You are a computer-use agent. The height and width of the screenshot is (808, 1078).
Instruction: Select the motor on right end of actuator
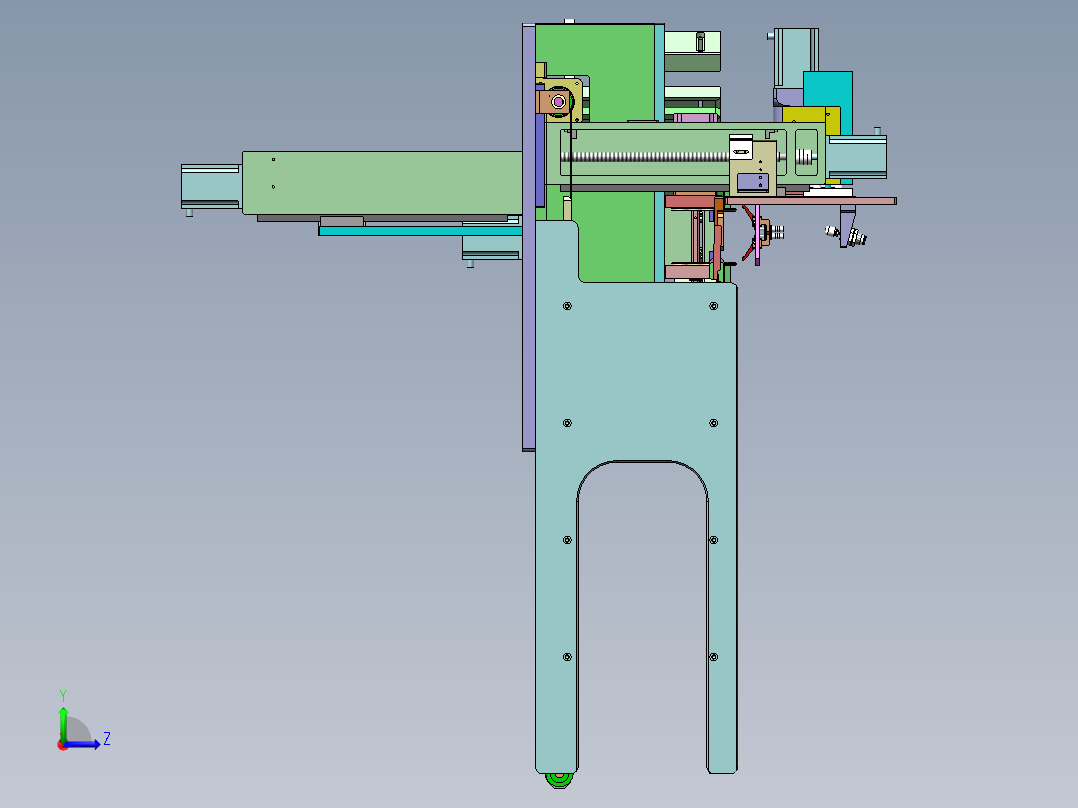click(x=856, y=157)
